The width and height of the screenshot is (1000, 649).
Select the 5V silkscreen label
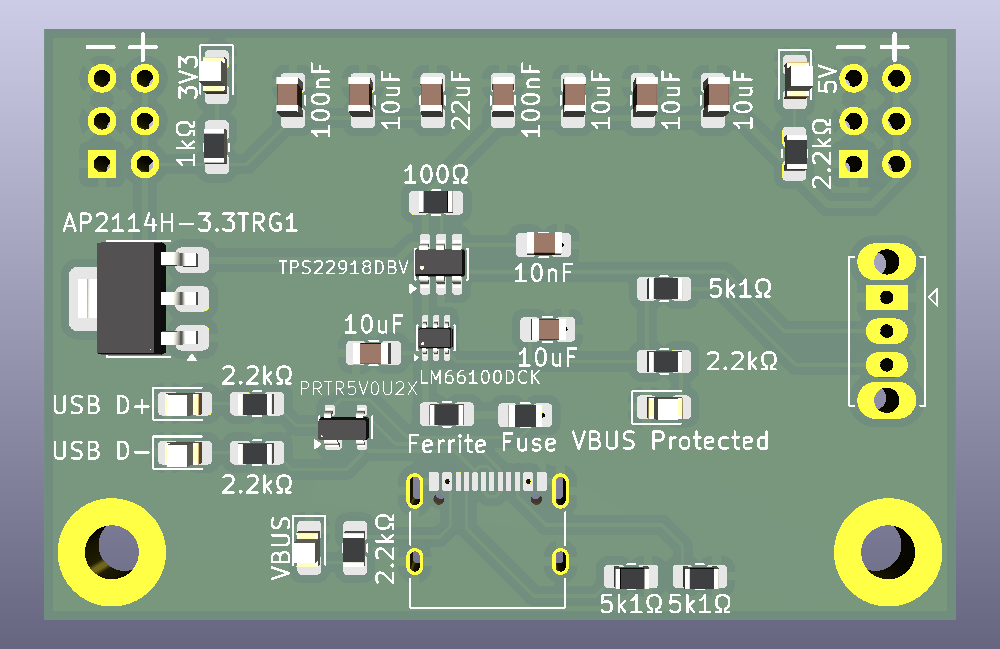click(x=827, y=78)
